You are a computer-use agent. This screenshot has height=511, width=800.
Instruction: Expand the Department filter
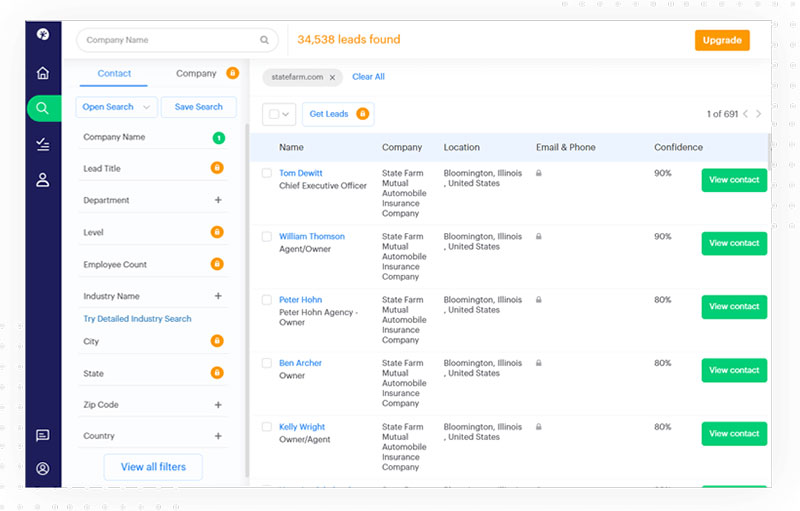(218, 200)
